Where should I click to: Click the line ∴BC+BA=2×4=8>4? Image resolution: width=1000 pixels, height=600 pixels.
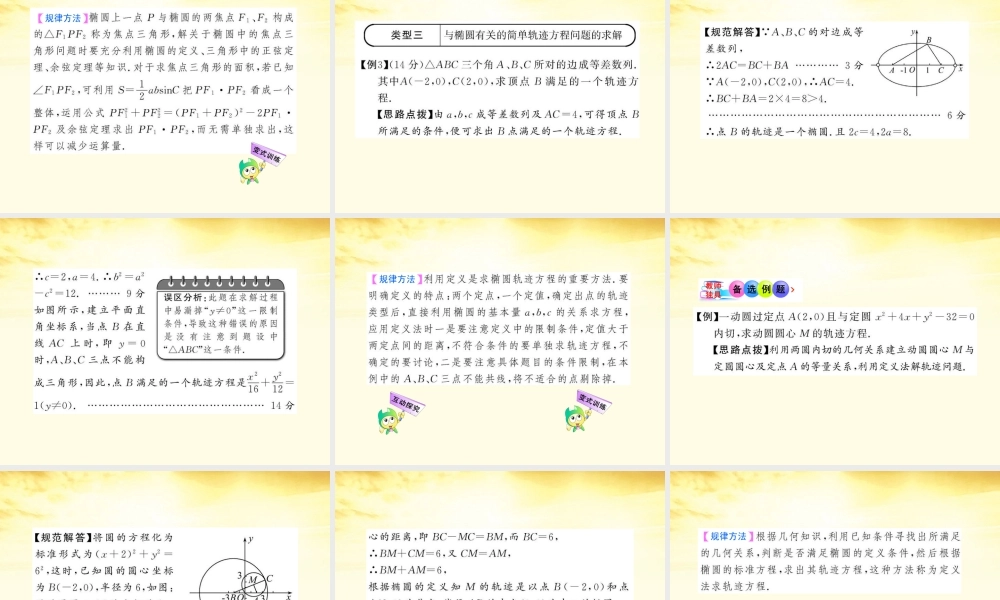tap(766, 98)
